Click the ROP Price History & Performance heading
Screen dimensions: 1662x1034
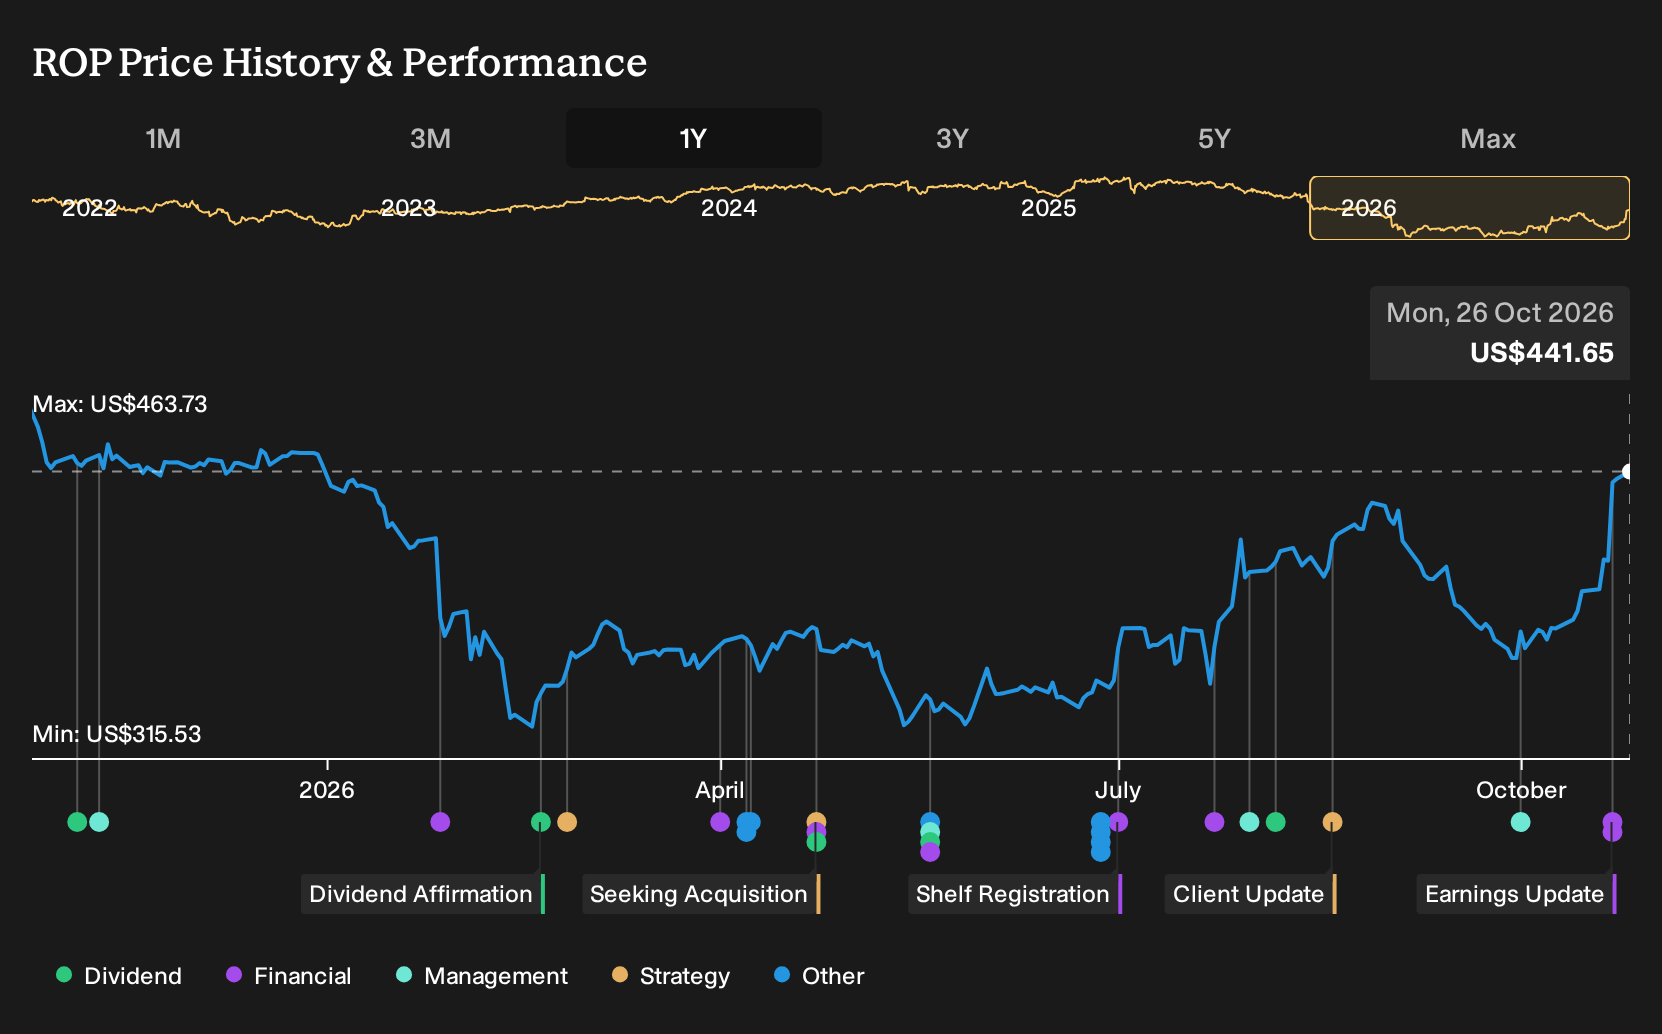(340, 62)
